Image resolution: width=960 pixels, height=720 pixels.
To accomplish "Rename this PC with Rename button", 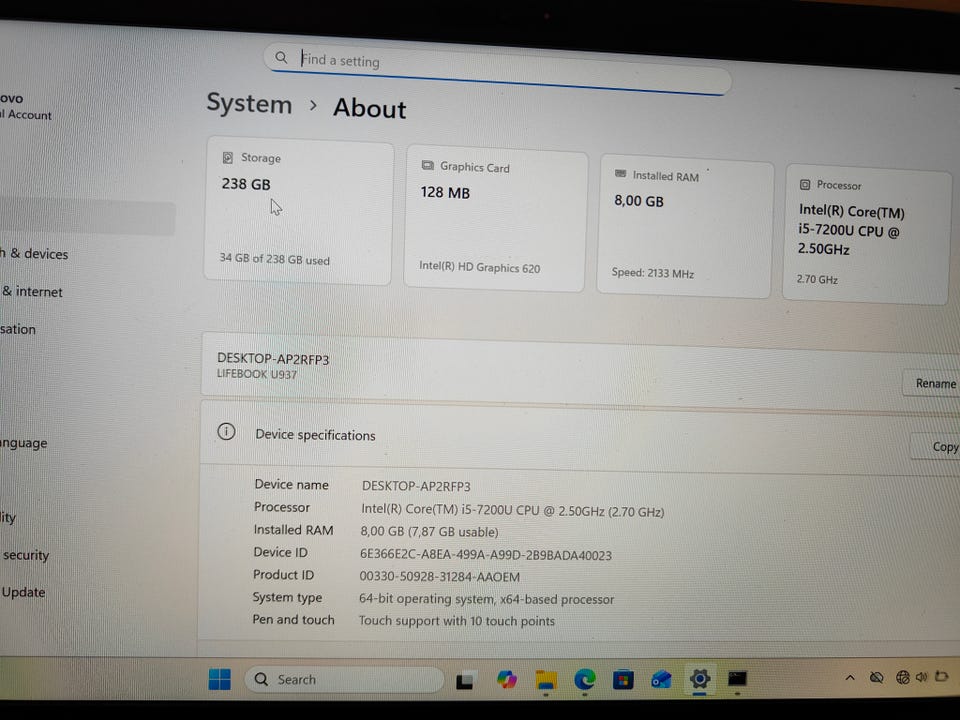I will 934,383.
